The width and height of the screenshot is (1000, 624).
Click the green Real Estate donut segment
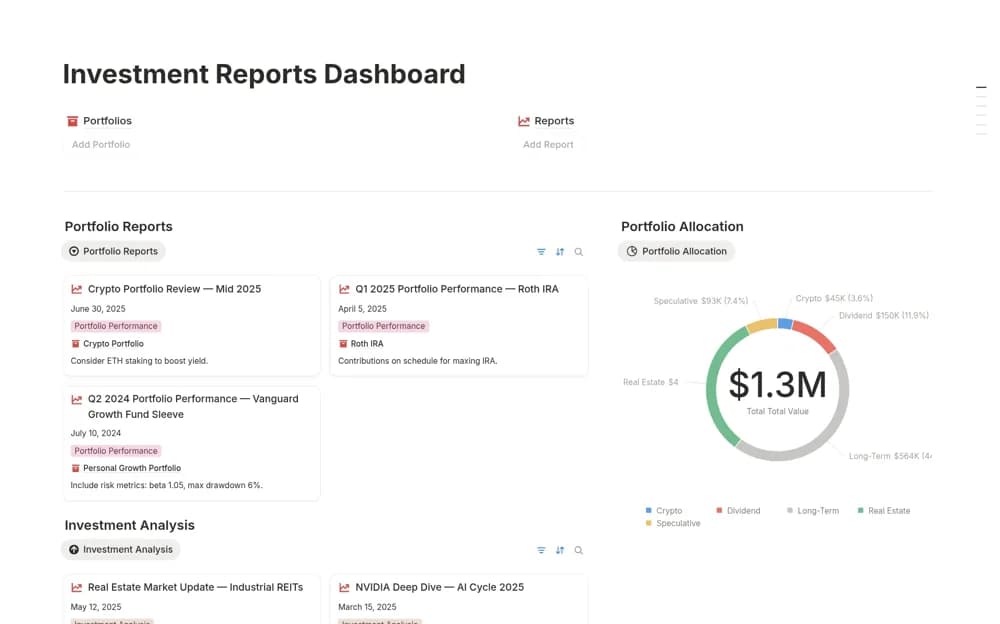(x=714, y=383)
